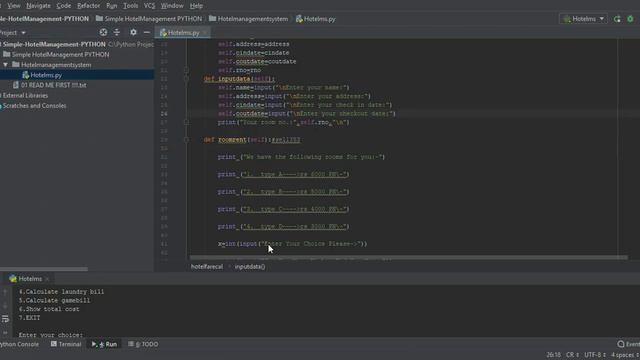Screen dimensions: 640x360
Task: Open the Run menu
Action: click(x=111, y=6)
